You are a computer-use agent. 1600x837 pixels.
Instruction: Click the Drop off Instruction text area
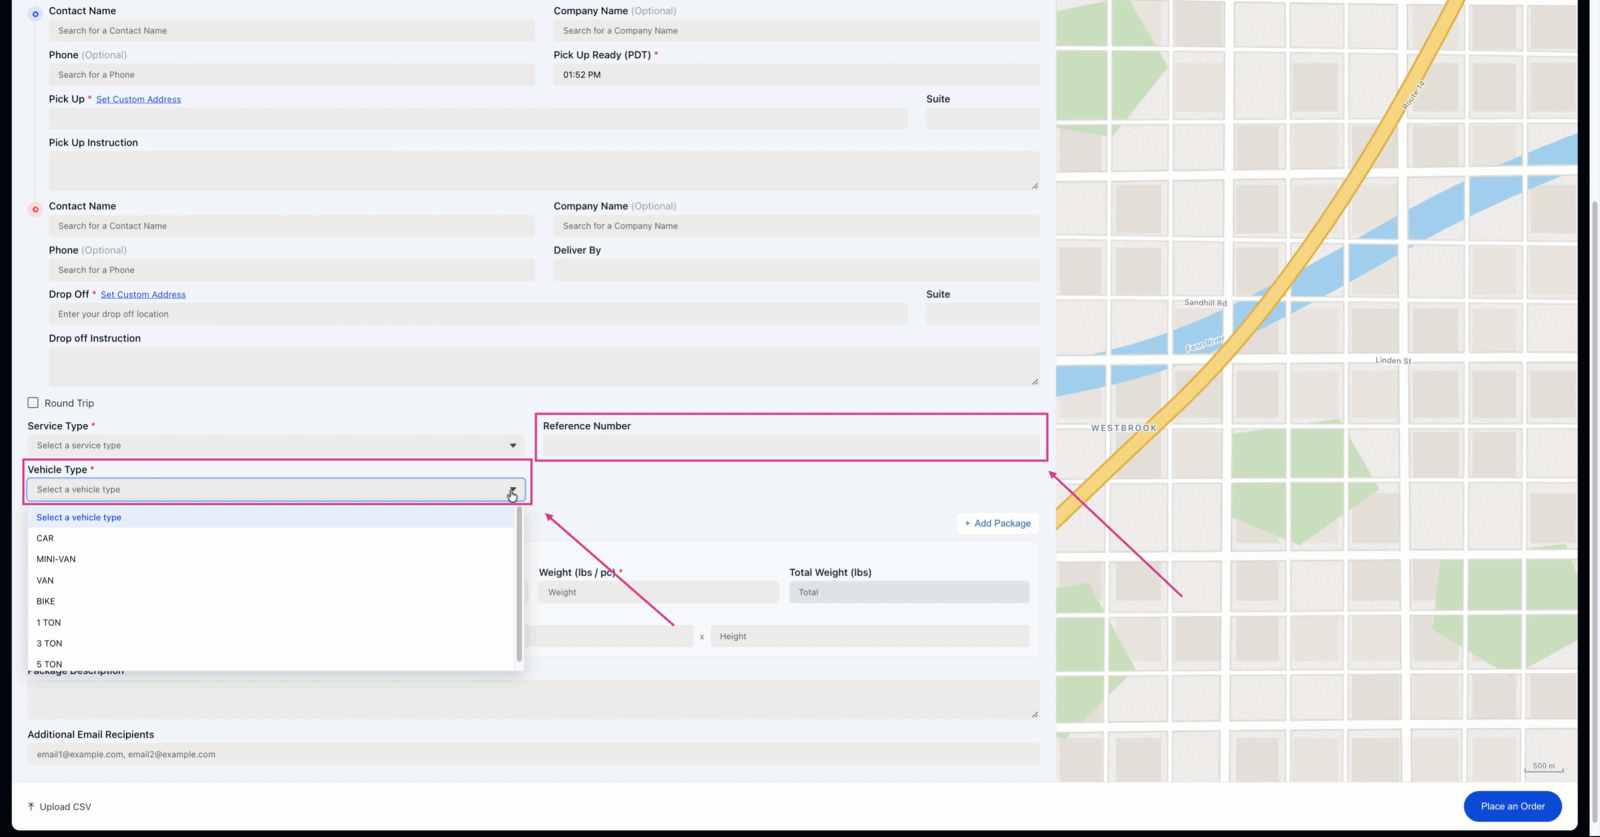coord(544,366)
